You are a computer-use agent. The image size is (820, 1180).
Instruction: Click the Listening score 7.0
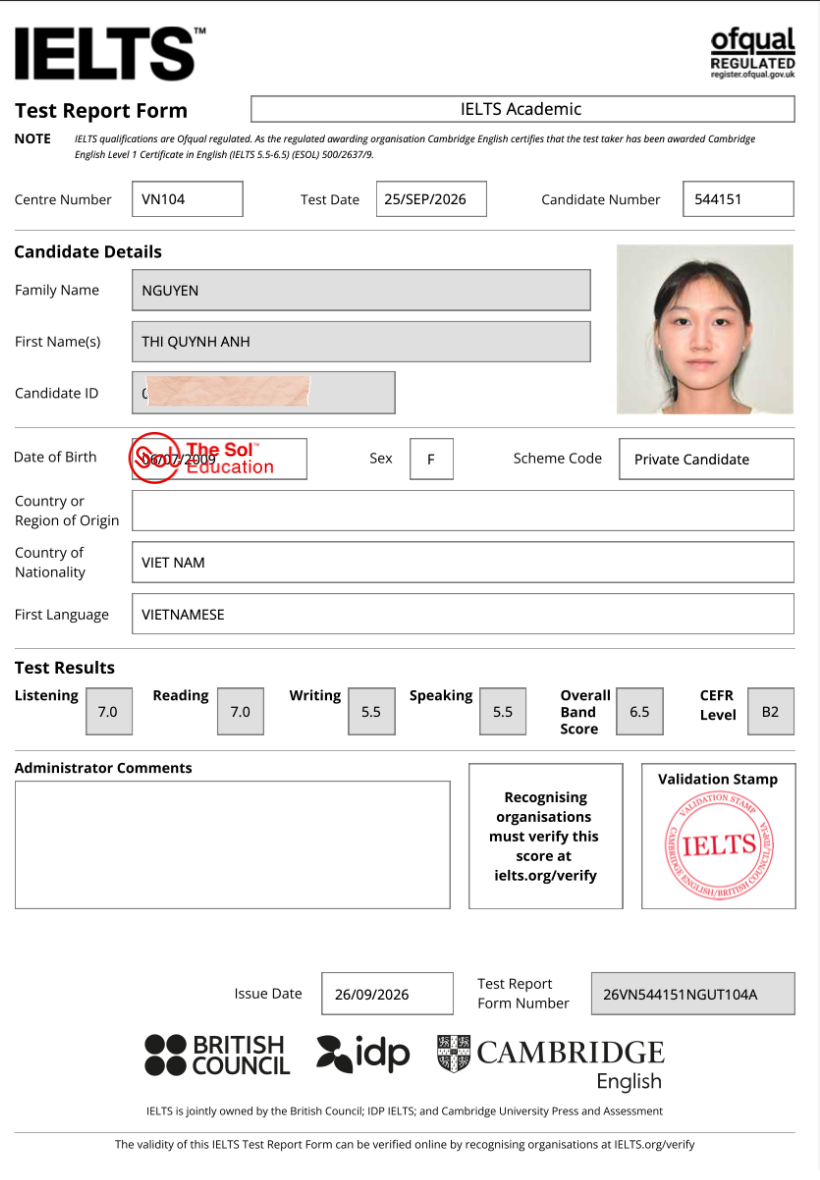click(x=108, y=711)
